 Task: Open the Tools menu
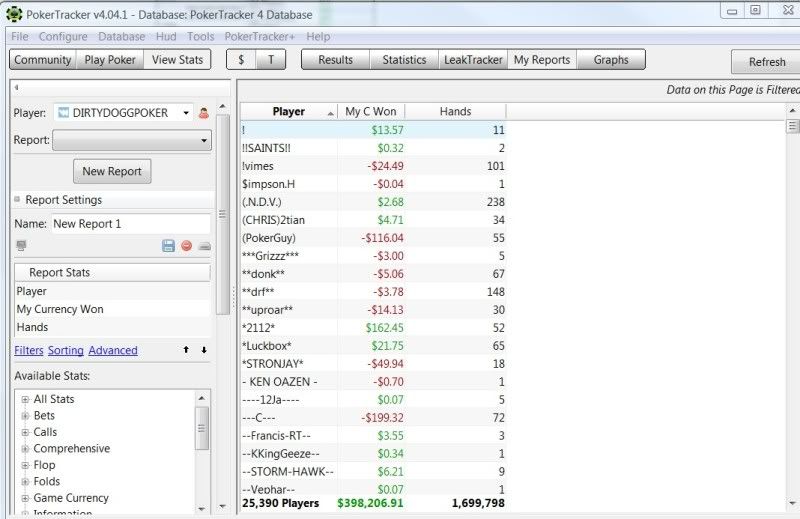point(201,37)
